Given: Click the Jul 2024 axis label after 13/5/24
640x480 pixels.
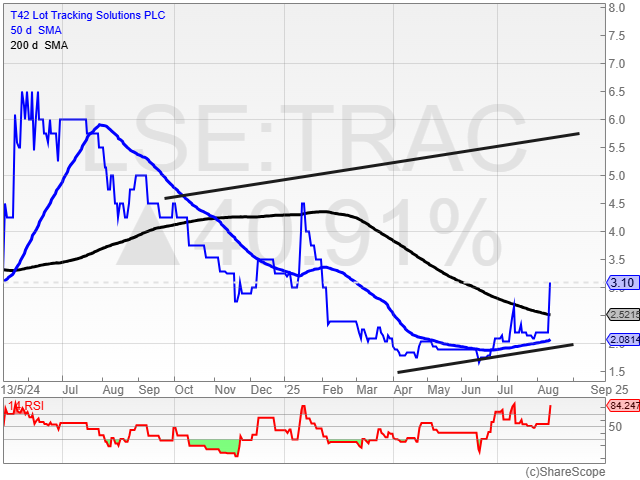Looking at the screenshot, I should pyautogui.click(x=70, y=390).
